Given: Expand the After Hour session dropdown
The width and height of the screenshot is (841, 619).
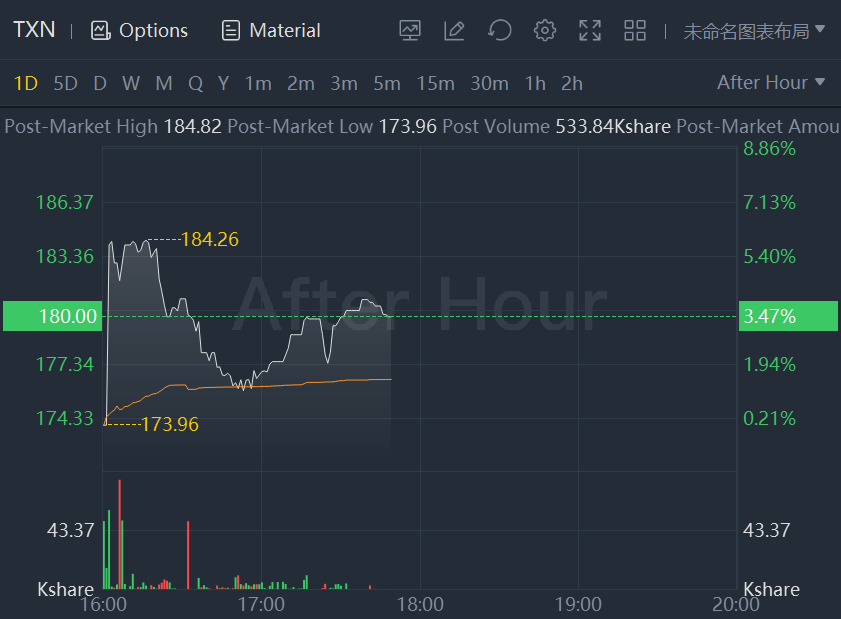Looking at the screenshot, I should coord(770,83).
